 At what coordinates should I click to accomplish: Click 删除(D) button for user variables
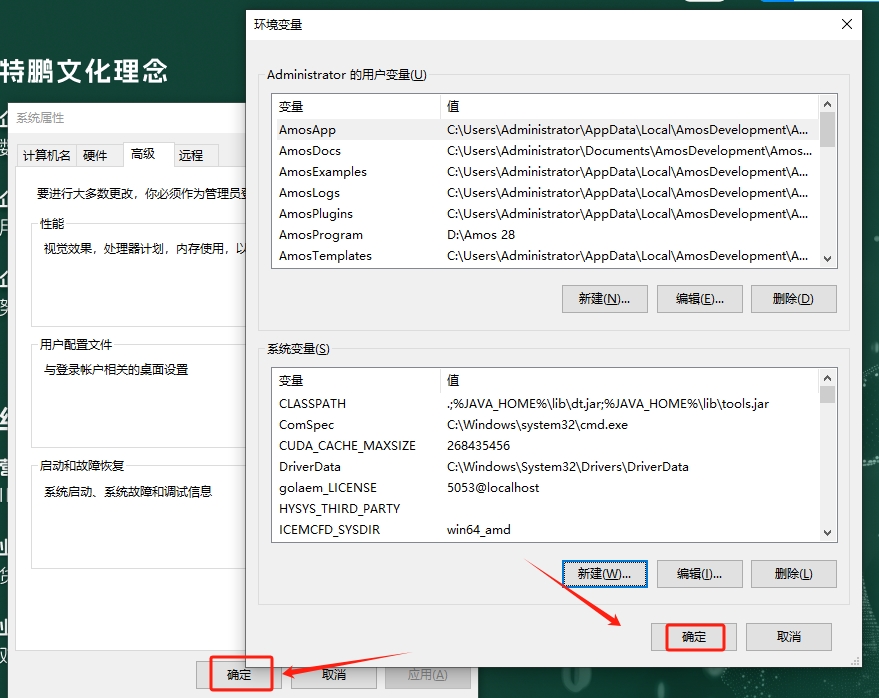pyautogui.click(x=792, y=299)
